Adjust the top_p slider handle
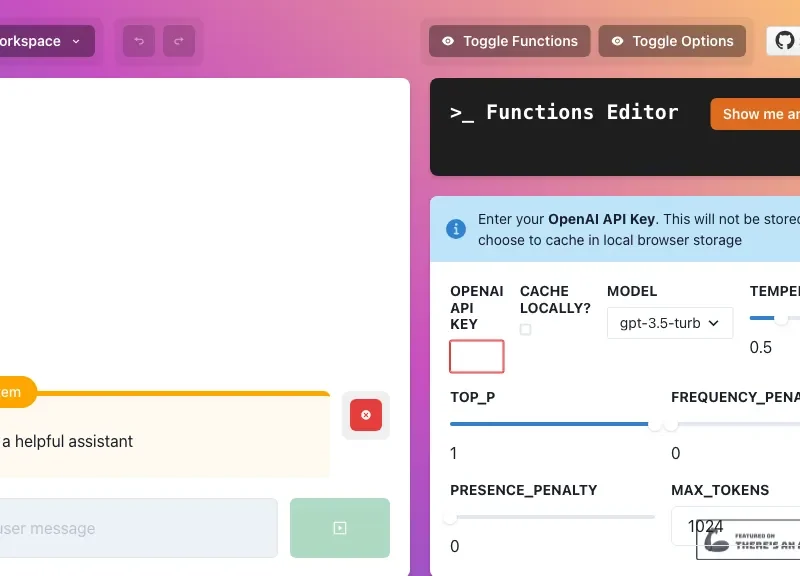The height and width of the screenshot is (576, 800). pos(655,424)
